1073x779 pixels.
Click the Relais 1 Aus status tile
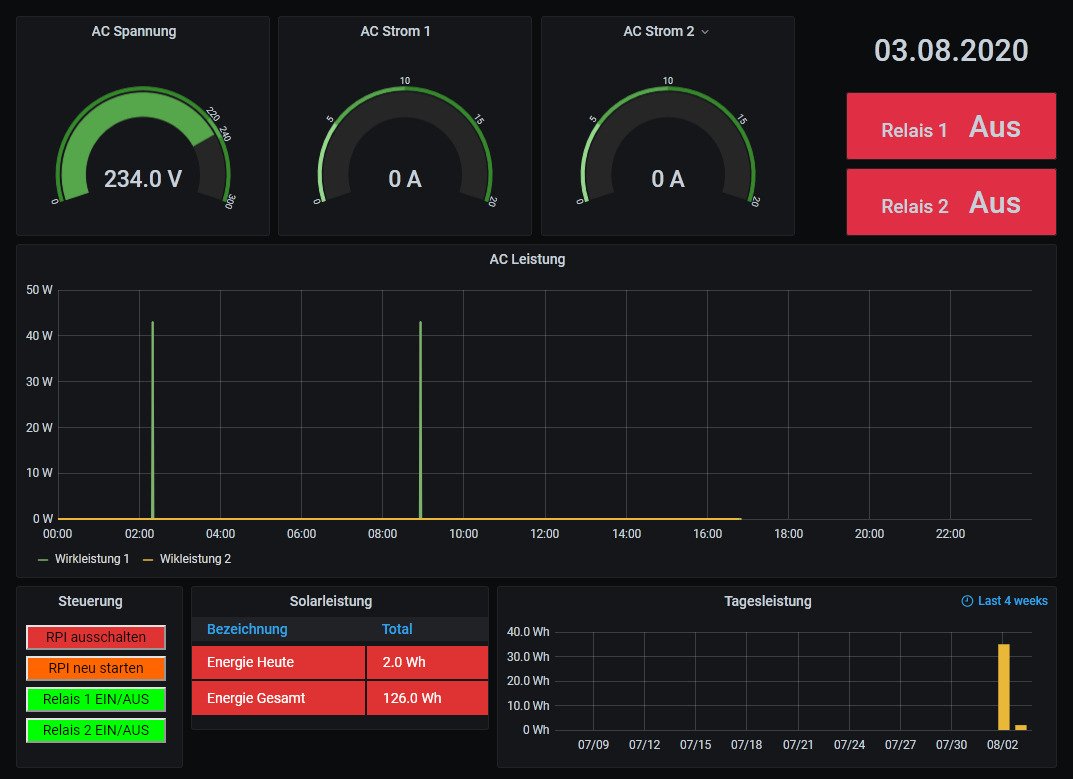point(951,127)
